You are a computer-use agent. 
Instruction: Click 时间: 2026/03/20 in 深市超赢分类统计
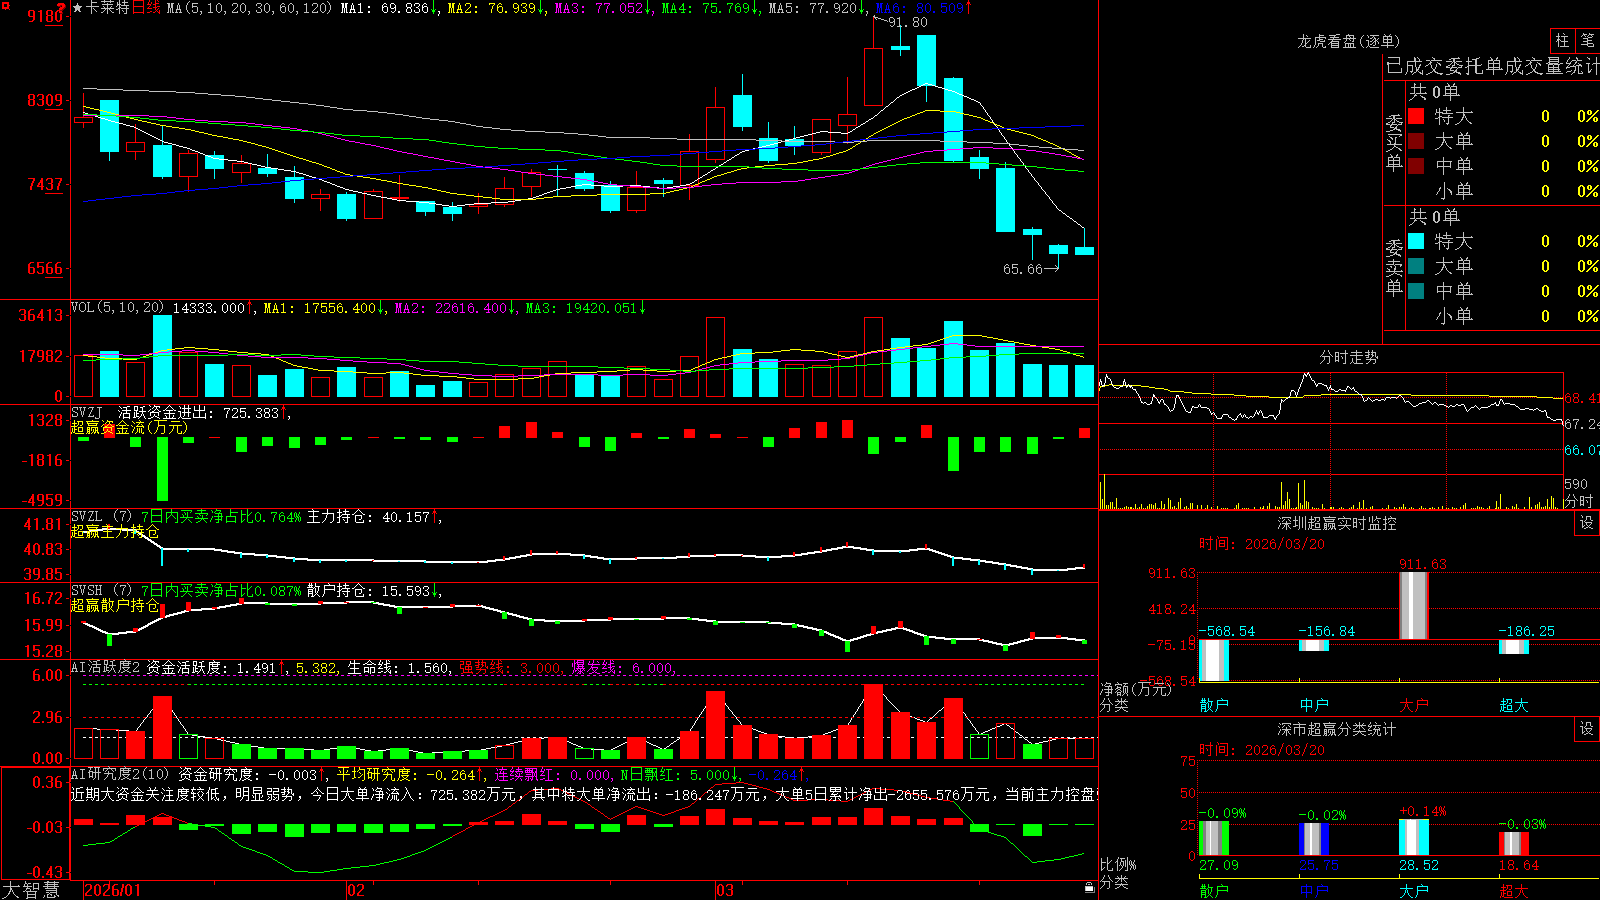pos(1262,750)
